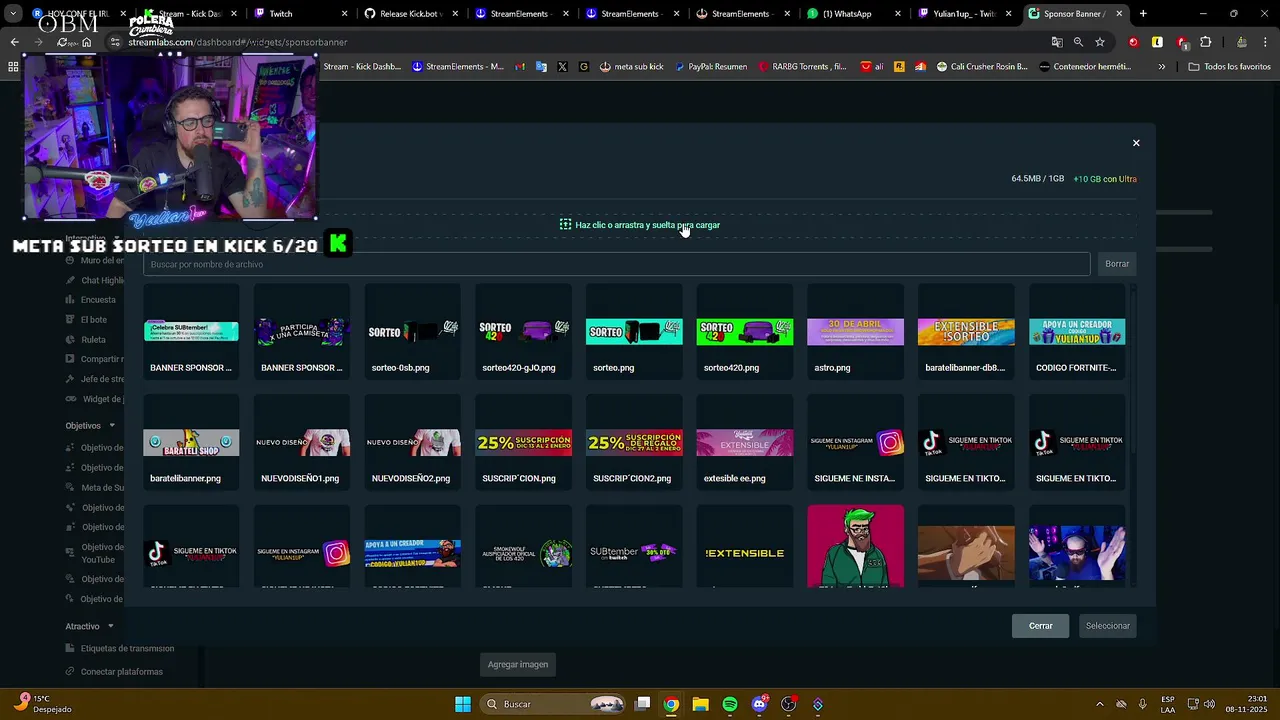Click the '+10 GB con Ultra' link
Viewport: 1280px width, 720px height.
[x=1105, y=179]
